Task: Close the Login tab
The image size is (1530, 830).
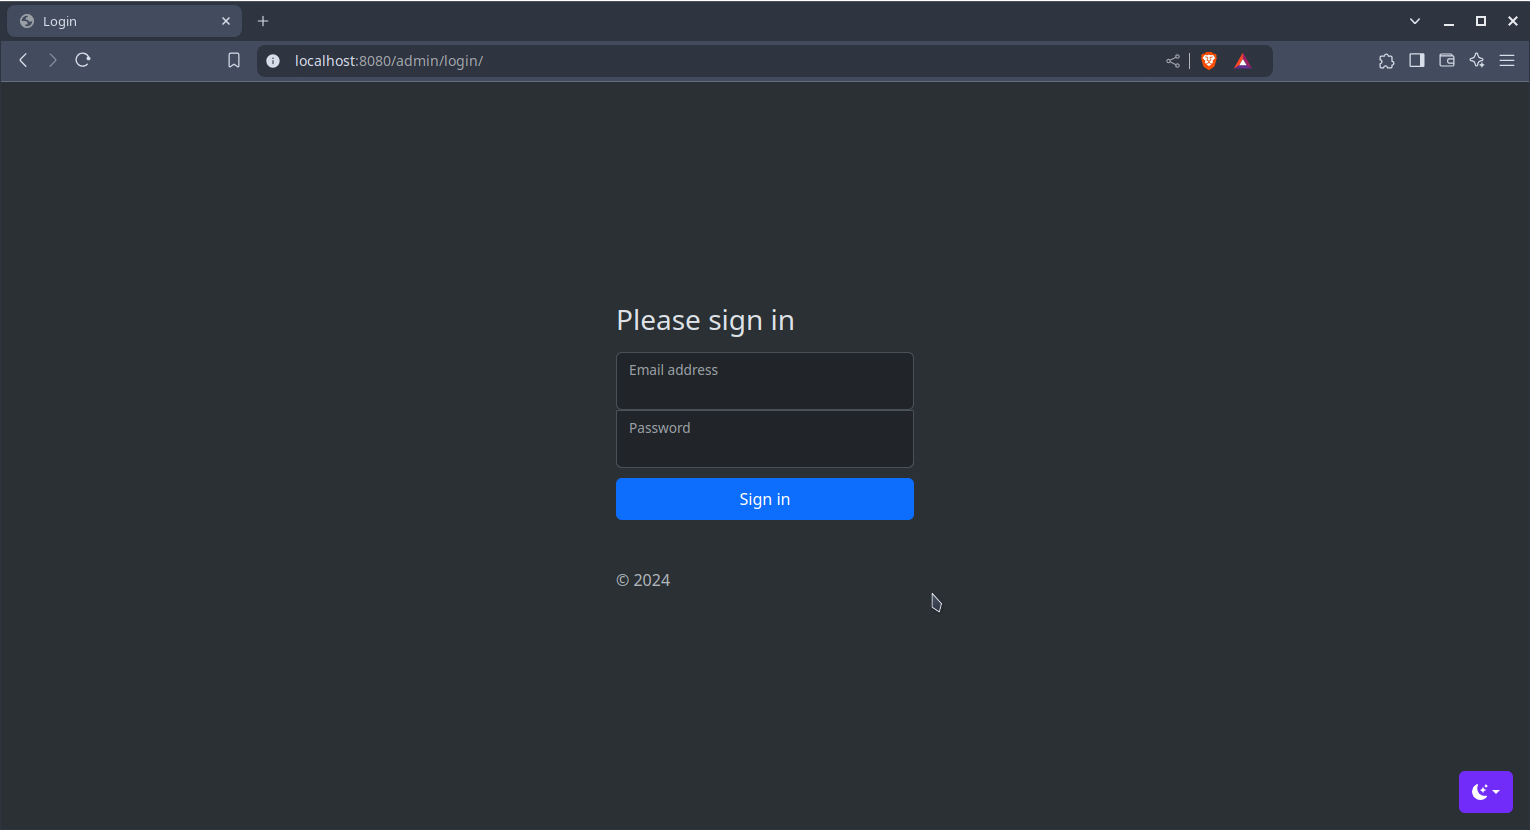Action: (x=226, y=21)
